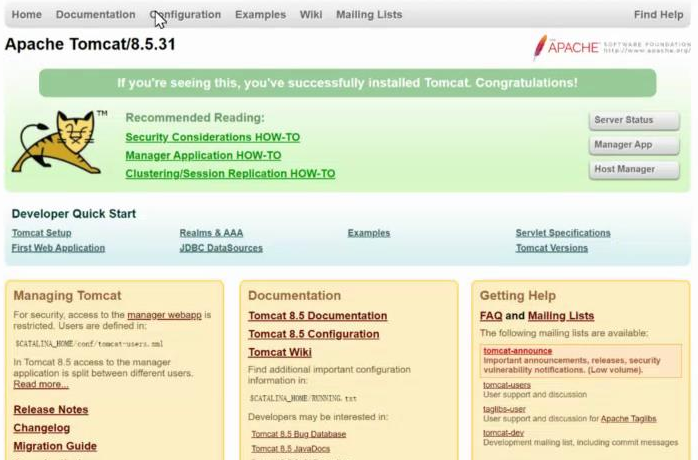Screen dimensions: 698x460
Task: Click the $CATALINA_HOME/RUNNING.txt path text
Action: pos(303,399)
